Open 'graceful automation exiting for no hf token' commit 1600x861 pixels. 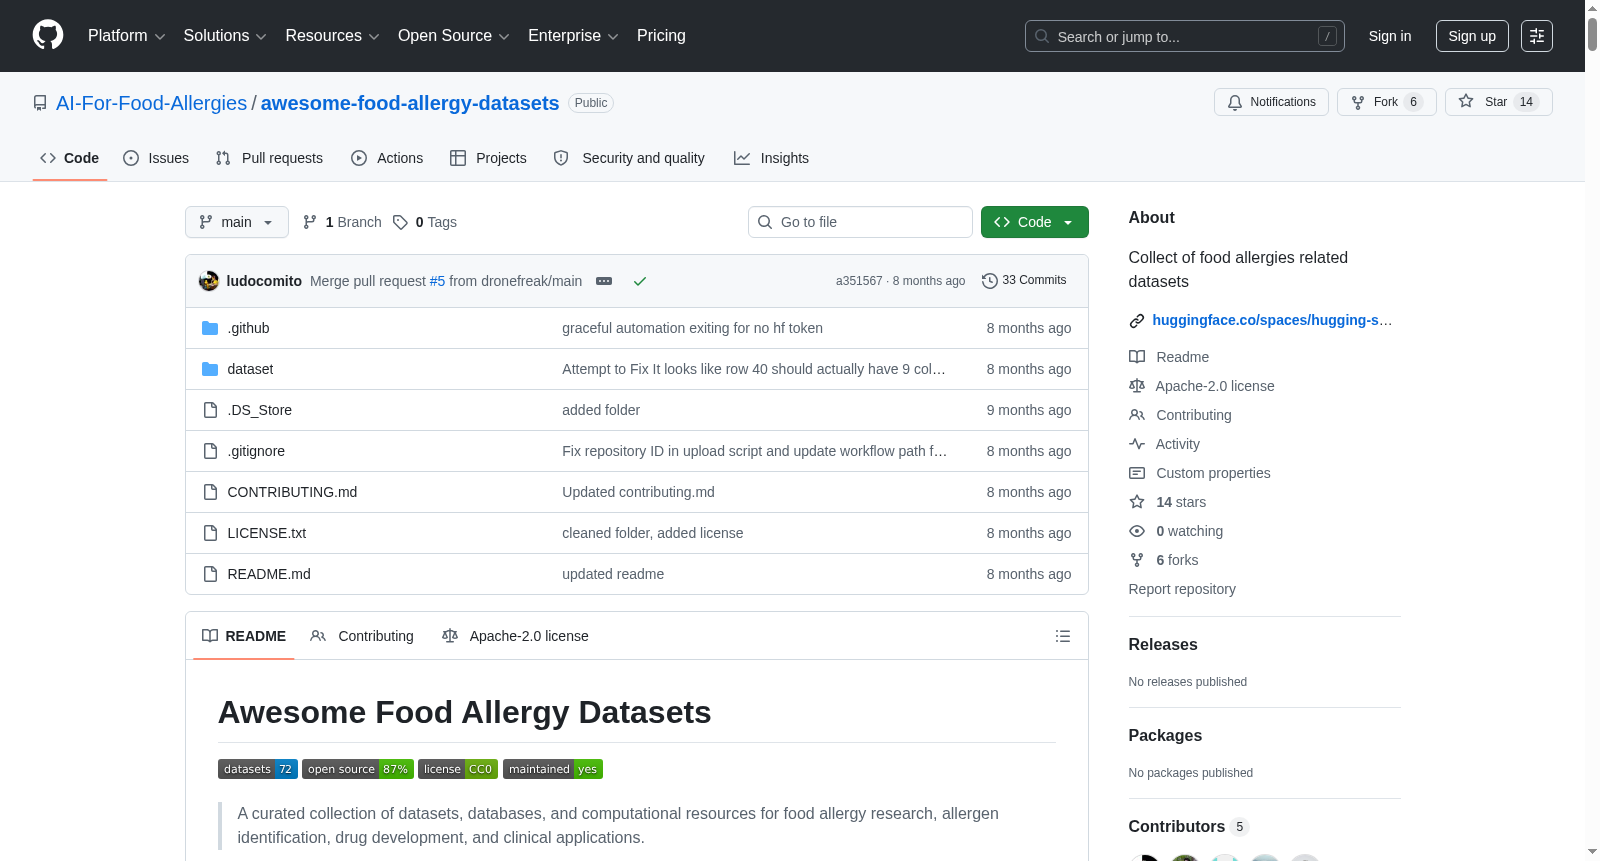692,328
